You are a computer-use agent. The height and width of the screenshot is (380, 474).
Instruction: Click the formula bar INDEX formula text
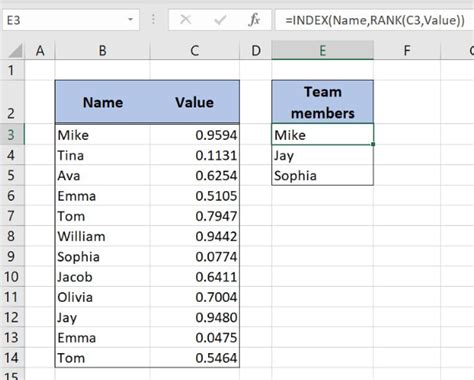pos(375,20)
